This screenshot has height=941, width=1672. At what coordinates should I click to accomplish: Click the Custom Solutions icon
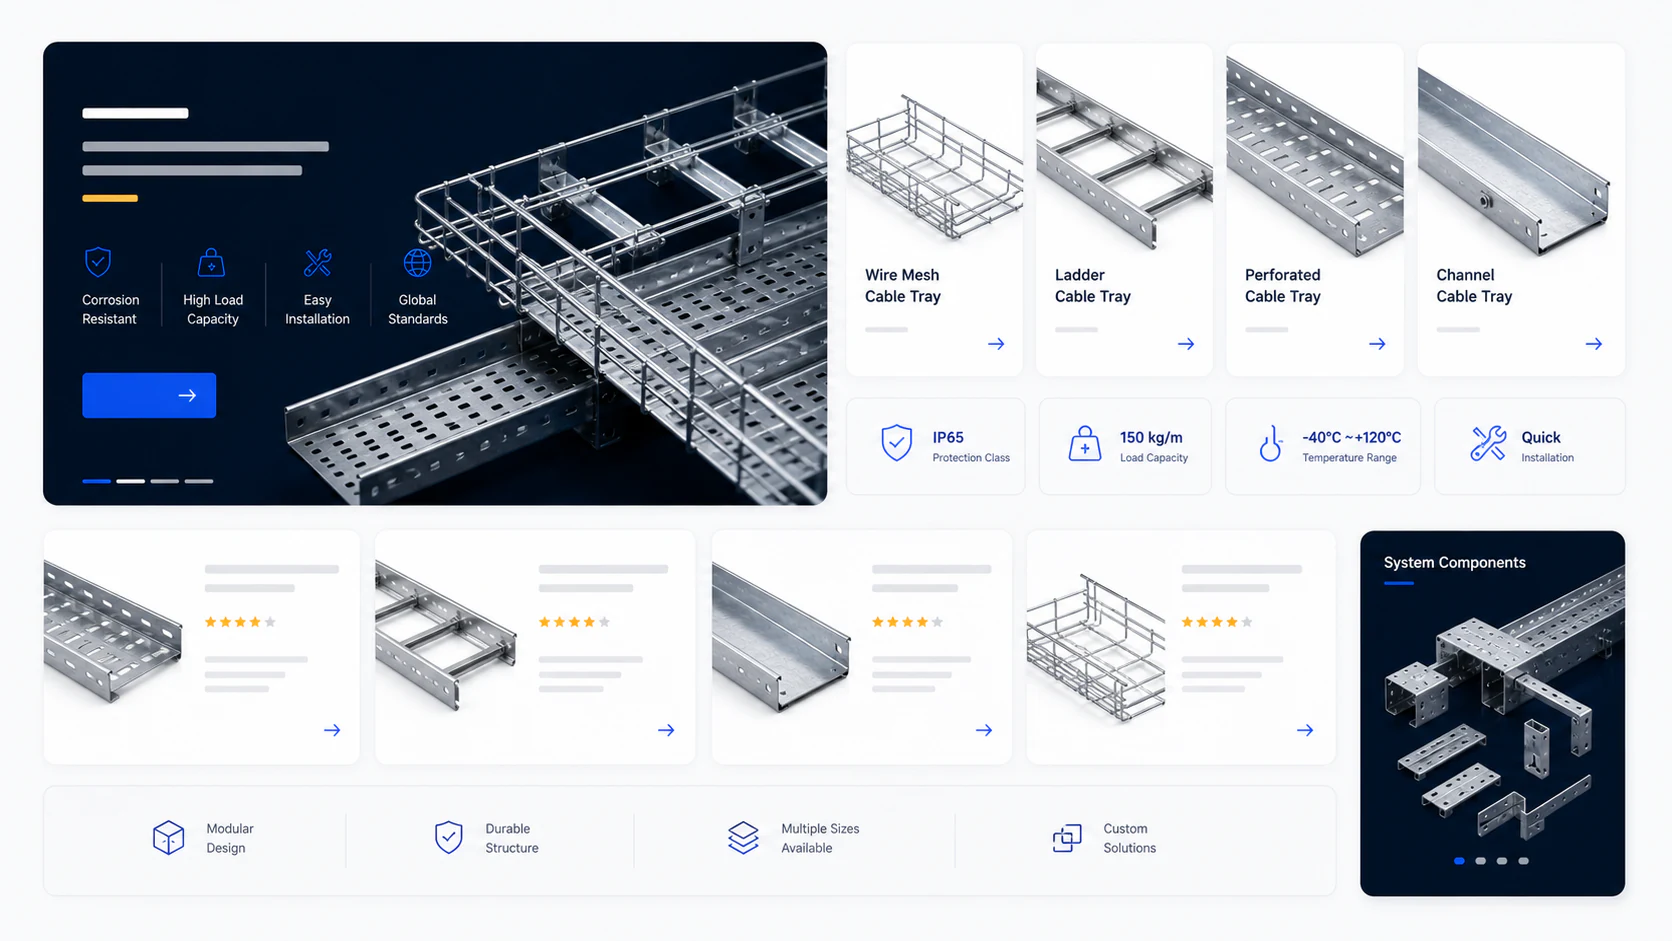tap(1067, 838)
